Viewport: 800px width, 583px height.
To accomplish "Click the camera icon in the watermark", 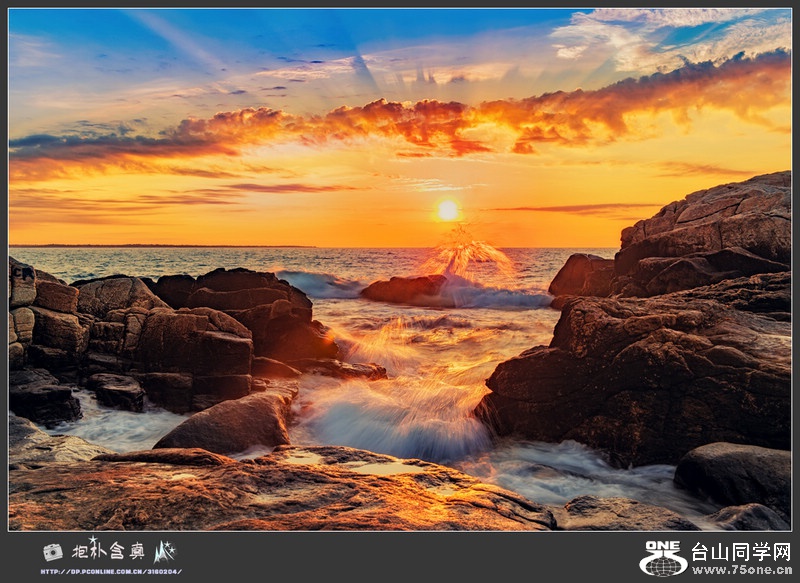I will (x=52, y=552).
